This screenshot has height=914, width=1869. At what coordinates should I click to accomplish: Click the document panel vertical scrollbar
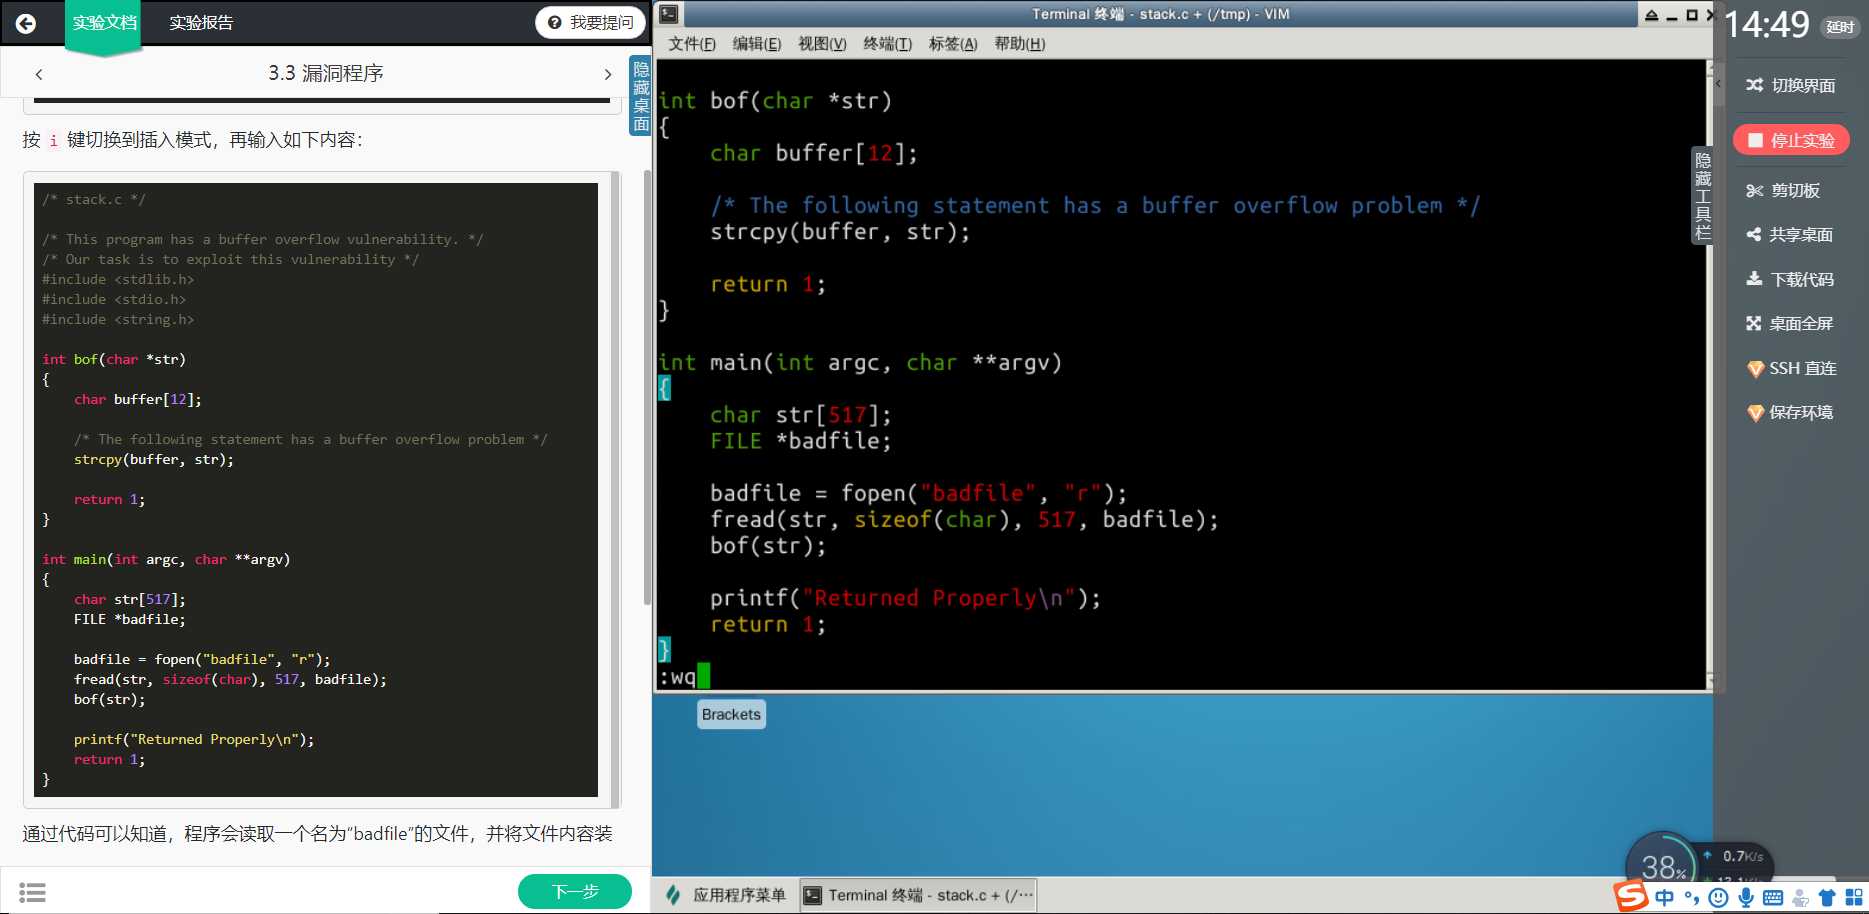(x=647, y=388)
